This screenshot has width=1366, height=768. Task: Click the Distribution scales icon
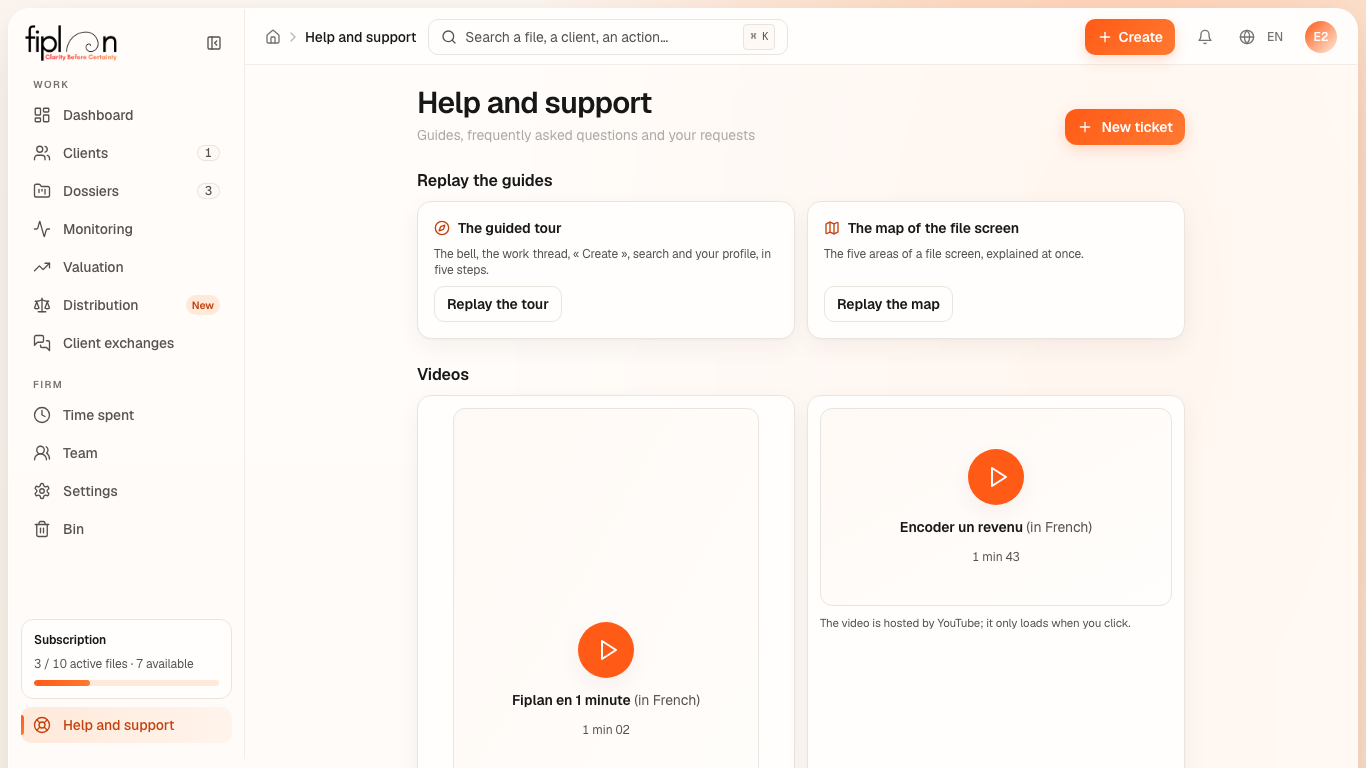[42, 305]
